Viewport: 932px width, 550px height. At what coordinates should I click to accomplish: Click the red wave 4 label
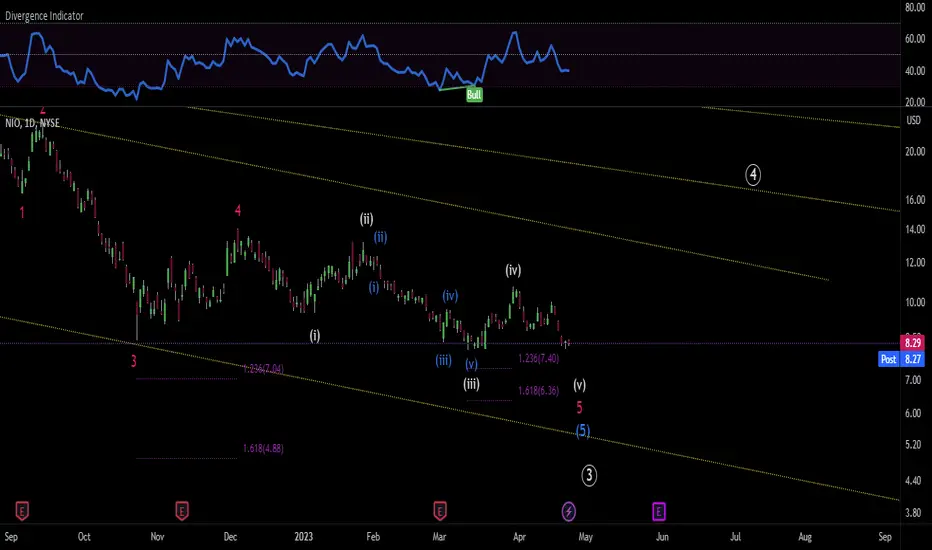[x=238, y=210]
